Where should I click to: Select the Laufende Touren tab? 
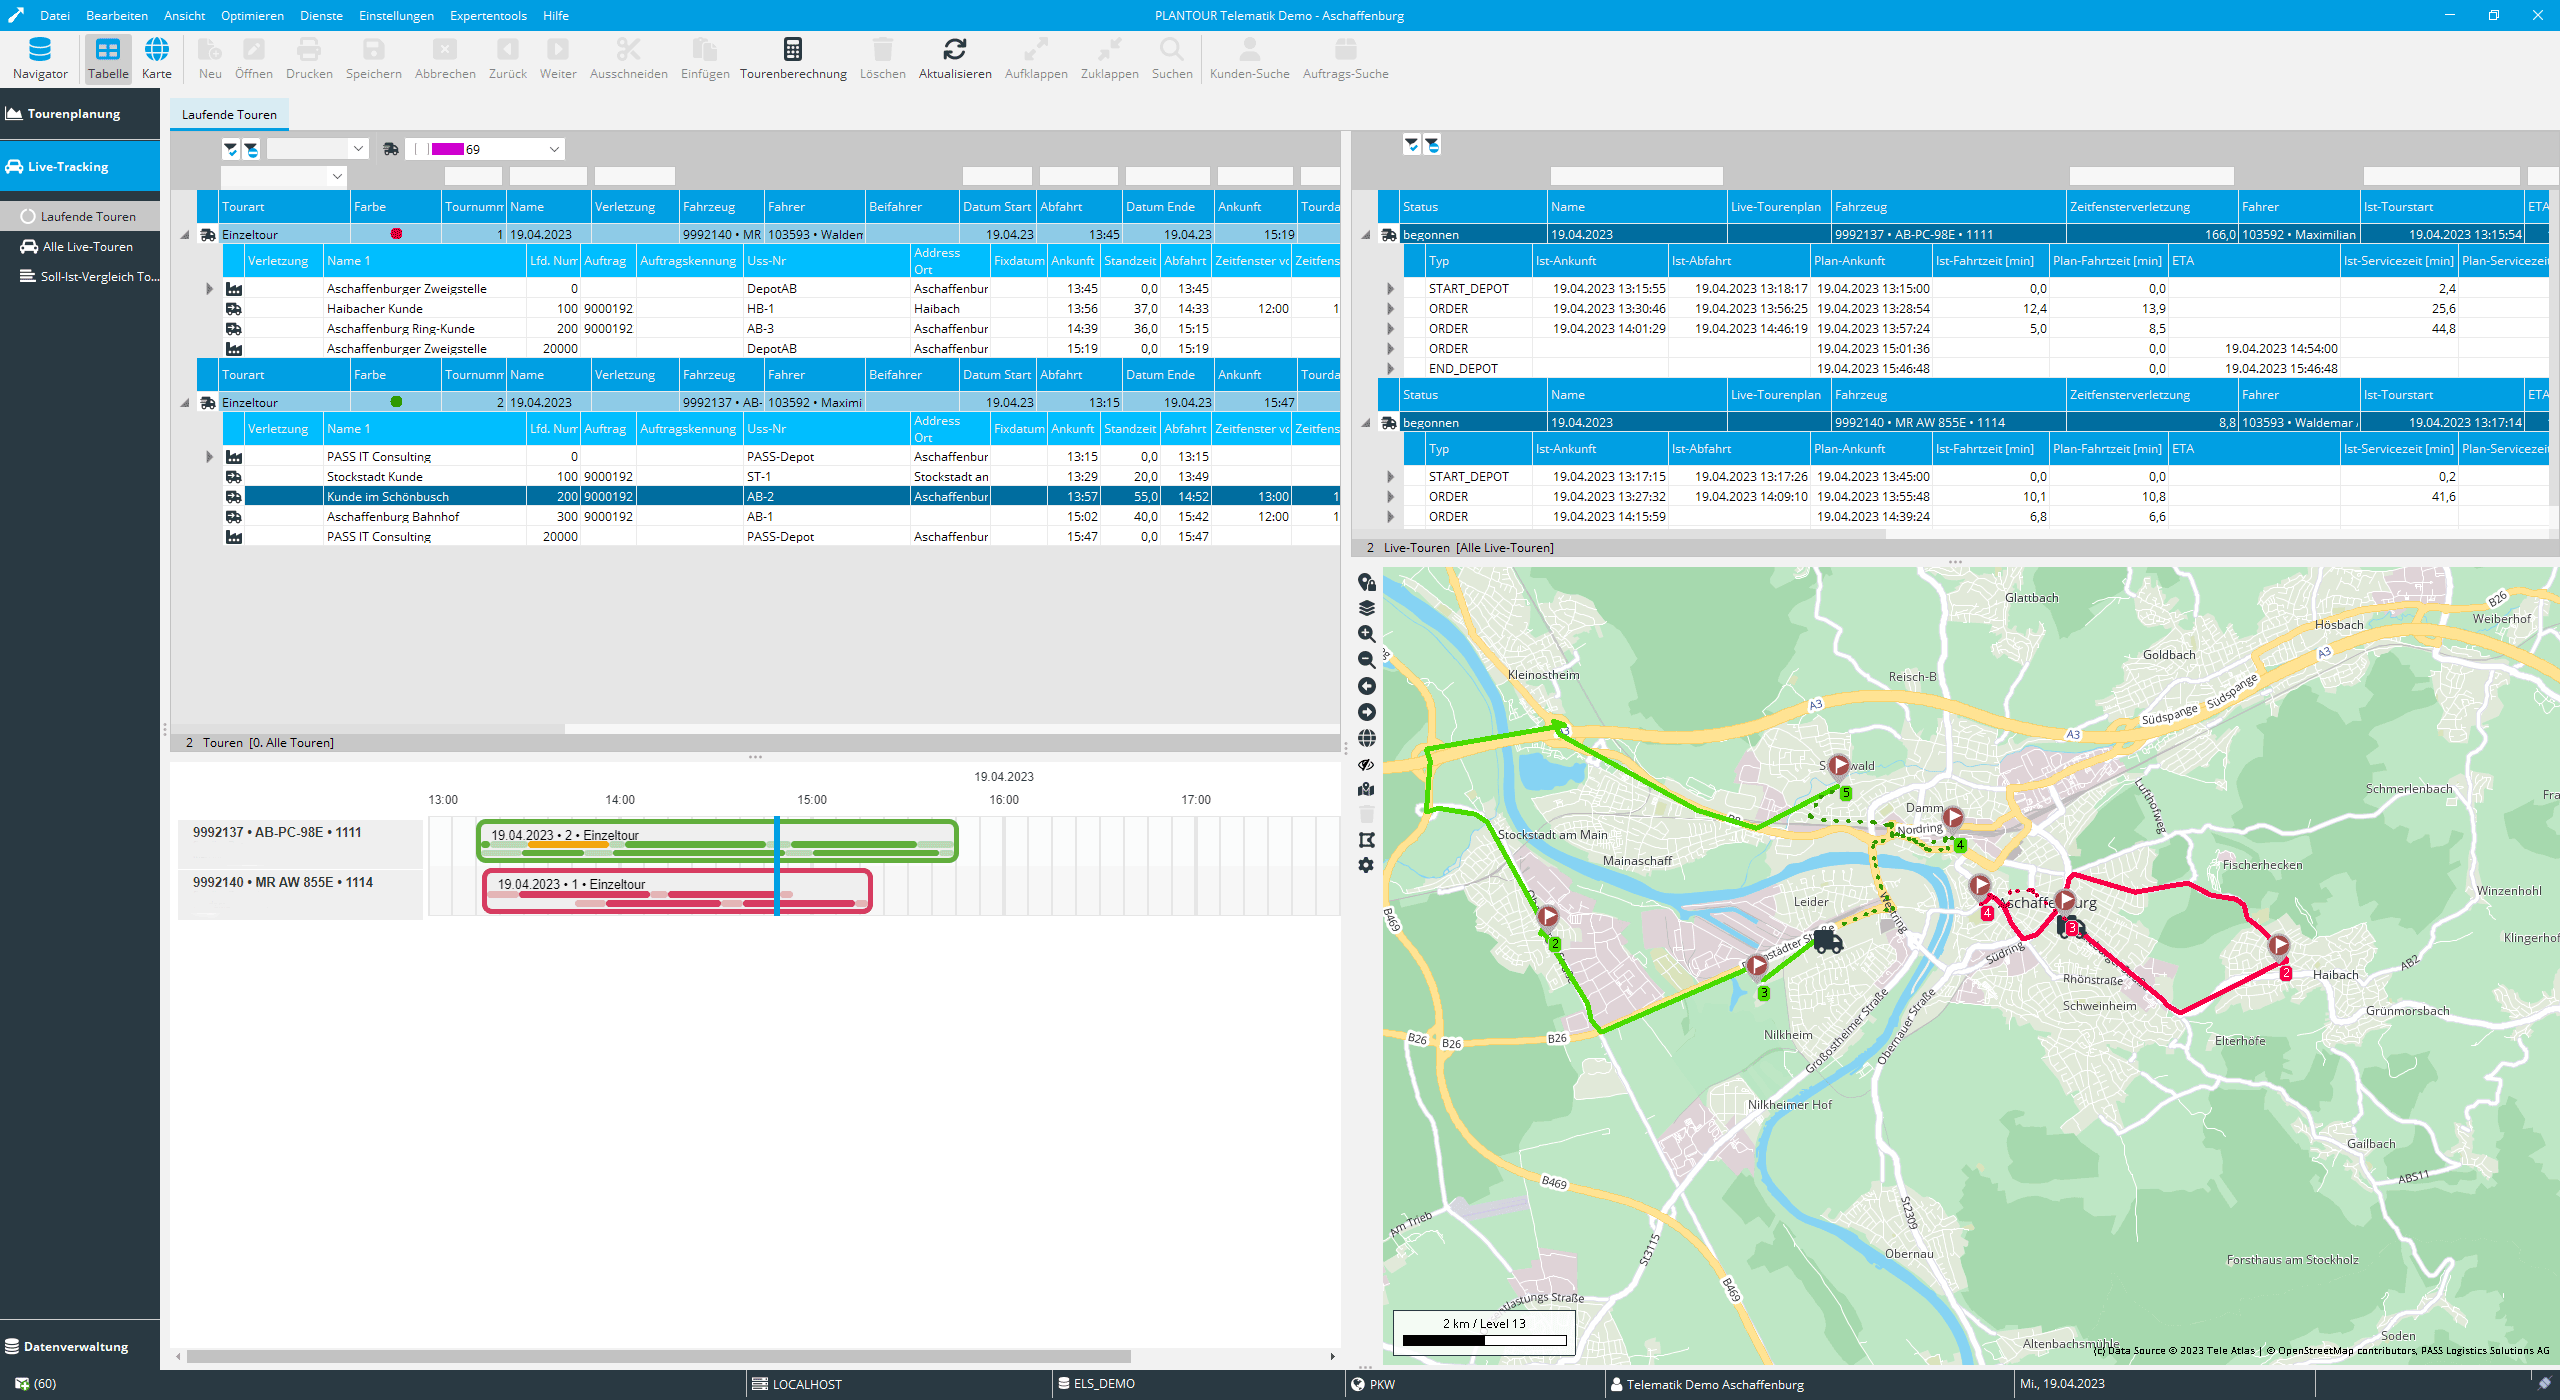(229, 115)
